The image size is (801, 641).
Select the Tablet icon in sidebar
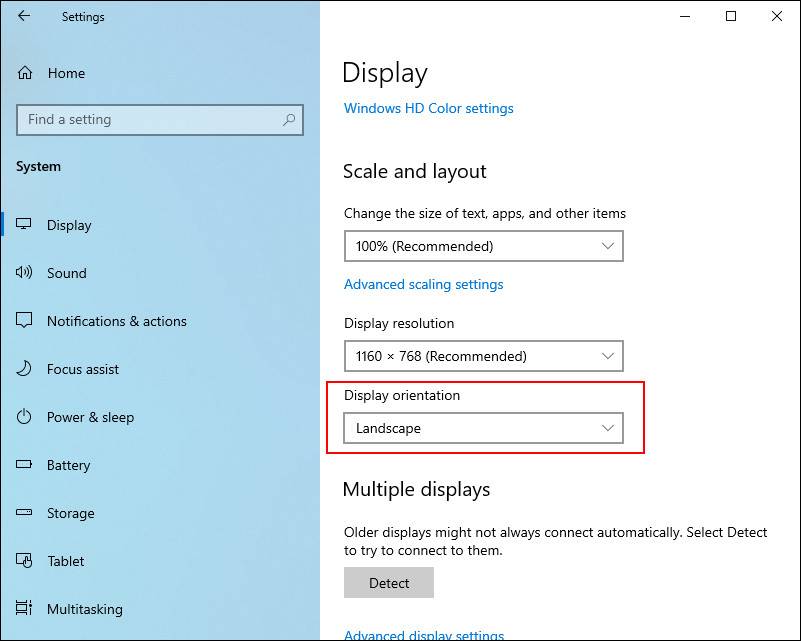(x=24, y=561)
